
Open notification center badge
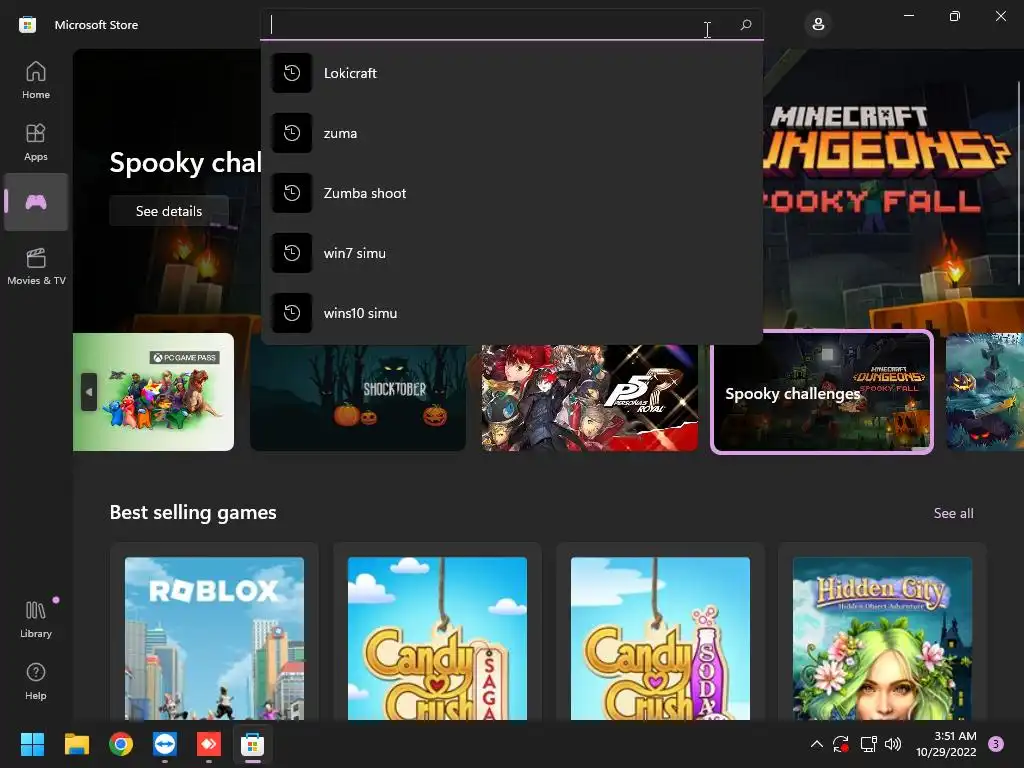[x=996, y=744]
